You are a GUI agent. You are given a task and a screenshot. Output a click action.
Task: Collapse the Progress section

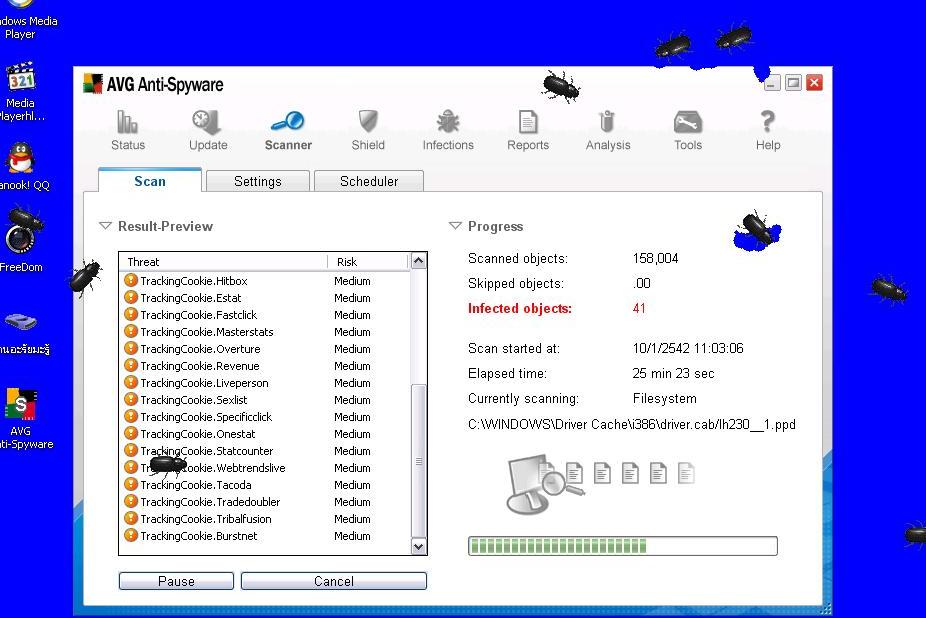pos(455,226)
